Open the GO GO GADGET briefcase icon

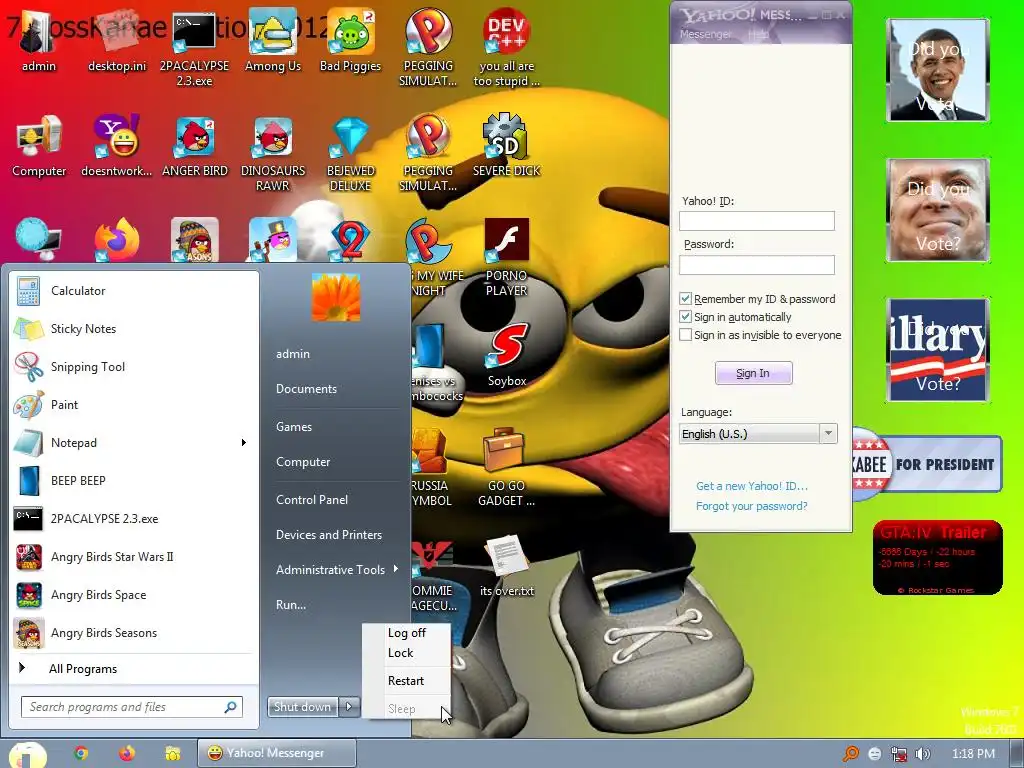[x=506, y=466]
